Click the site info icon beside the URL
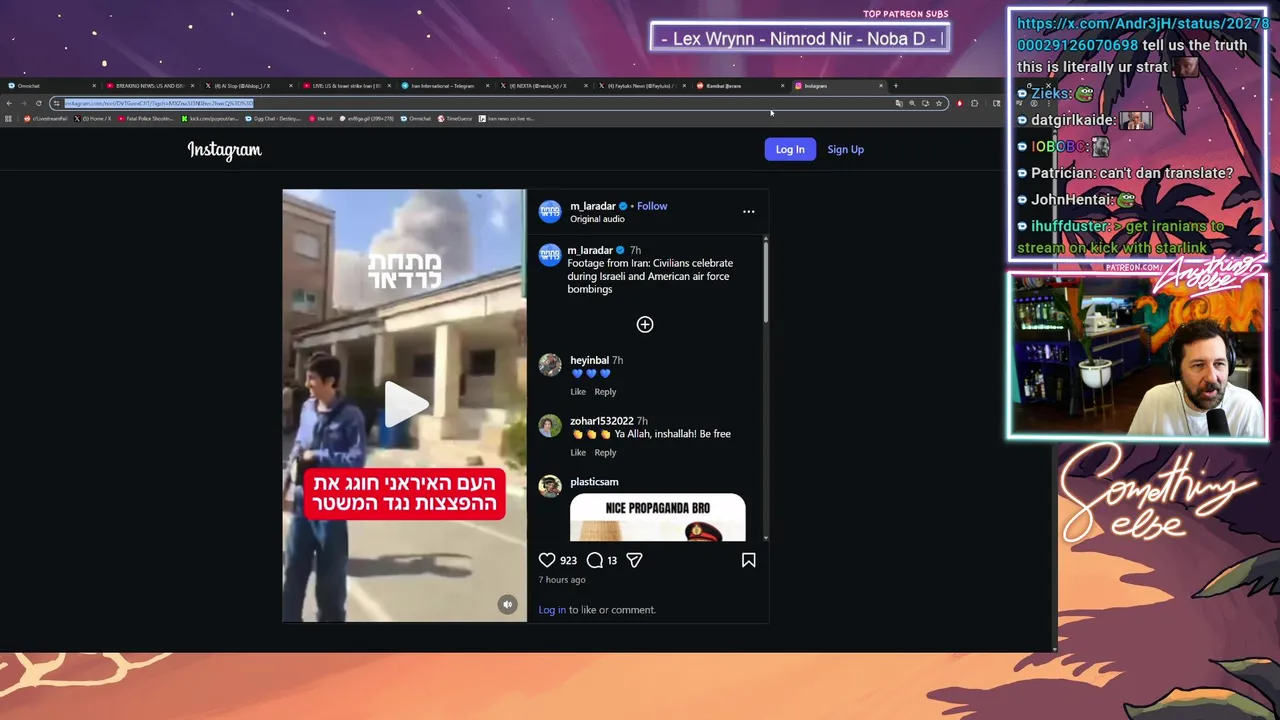The image size is (1280, 720). pyautogui.click(x=57, y=103)
